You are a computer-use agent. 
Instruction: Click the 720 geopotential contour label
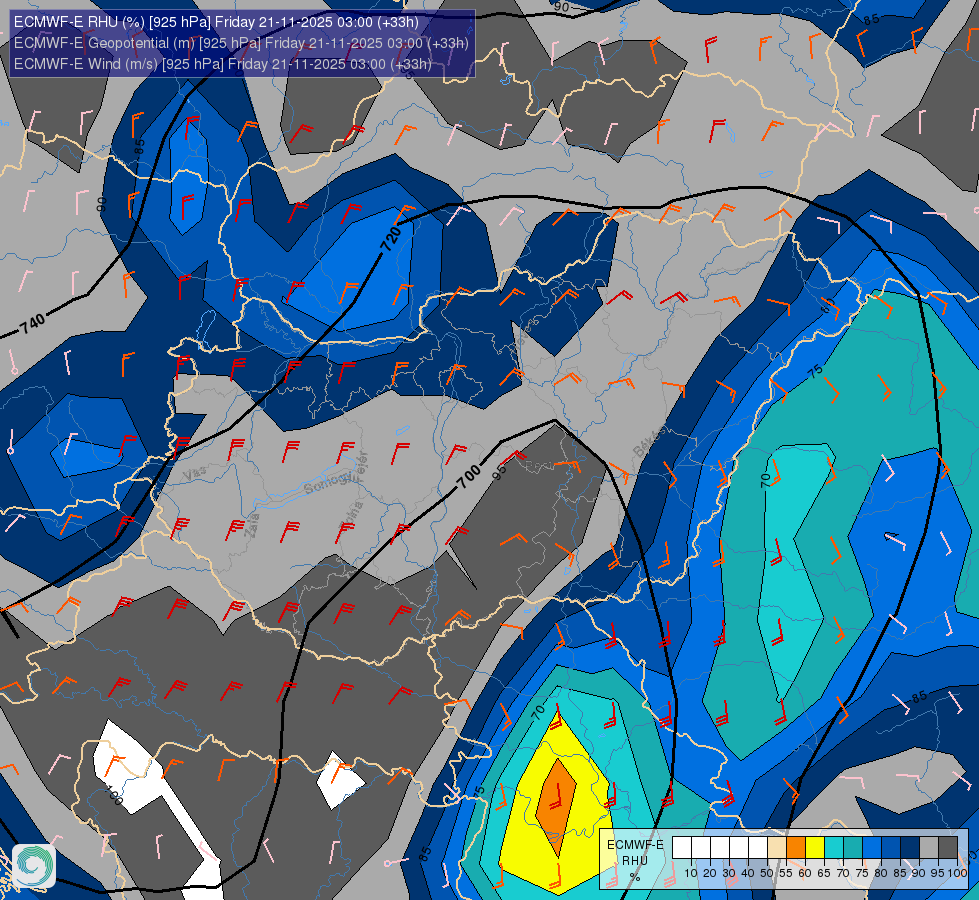[391, 239]
